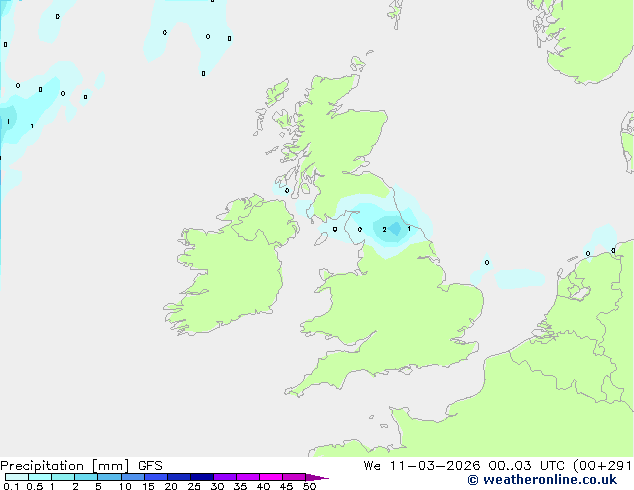The height and width of the screenshot is (490, 634).
Task: Select the magenta legend swatch starting at 40
Action: tap(271, 477)
